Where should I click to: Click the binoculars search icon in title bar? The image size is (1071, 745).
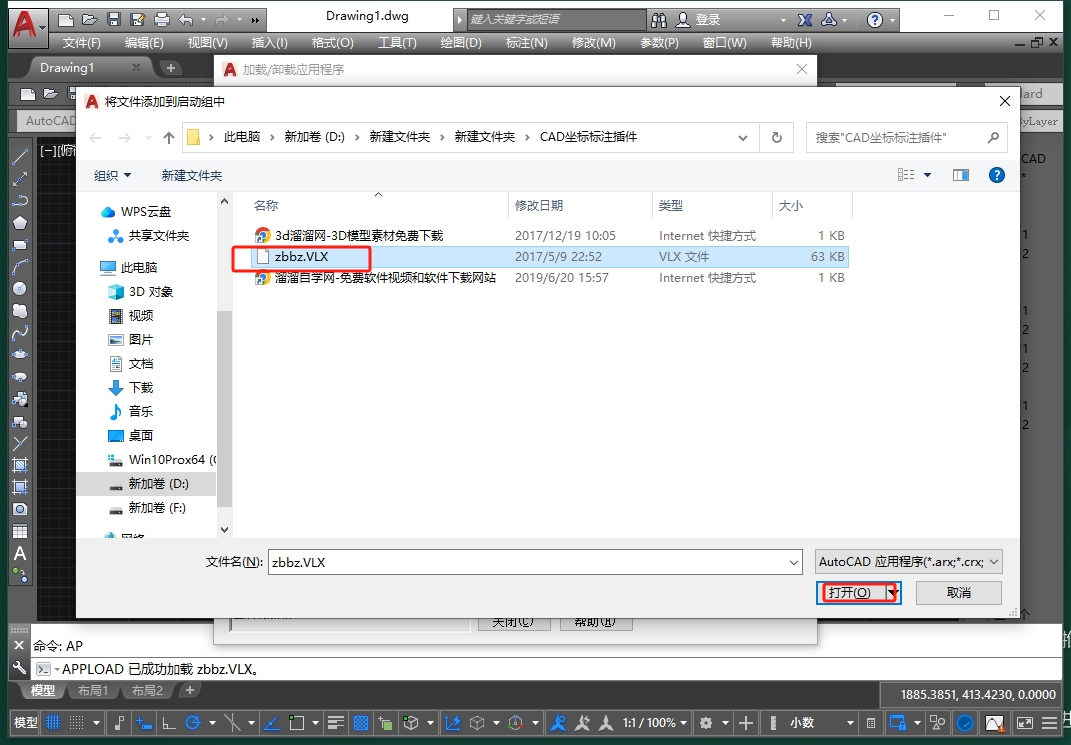(658, 20)
